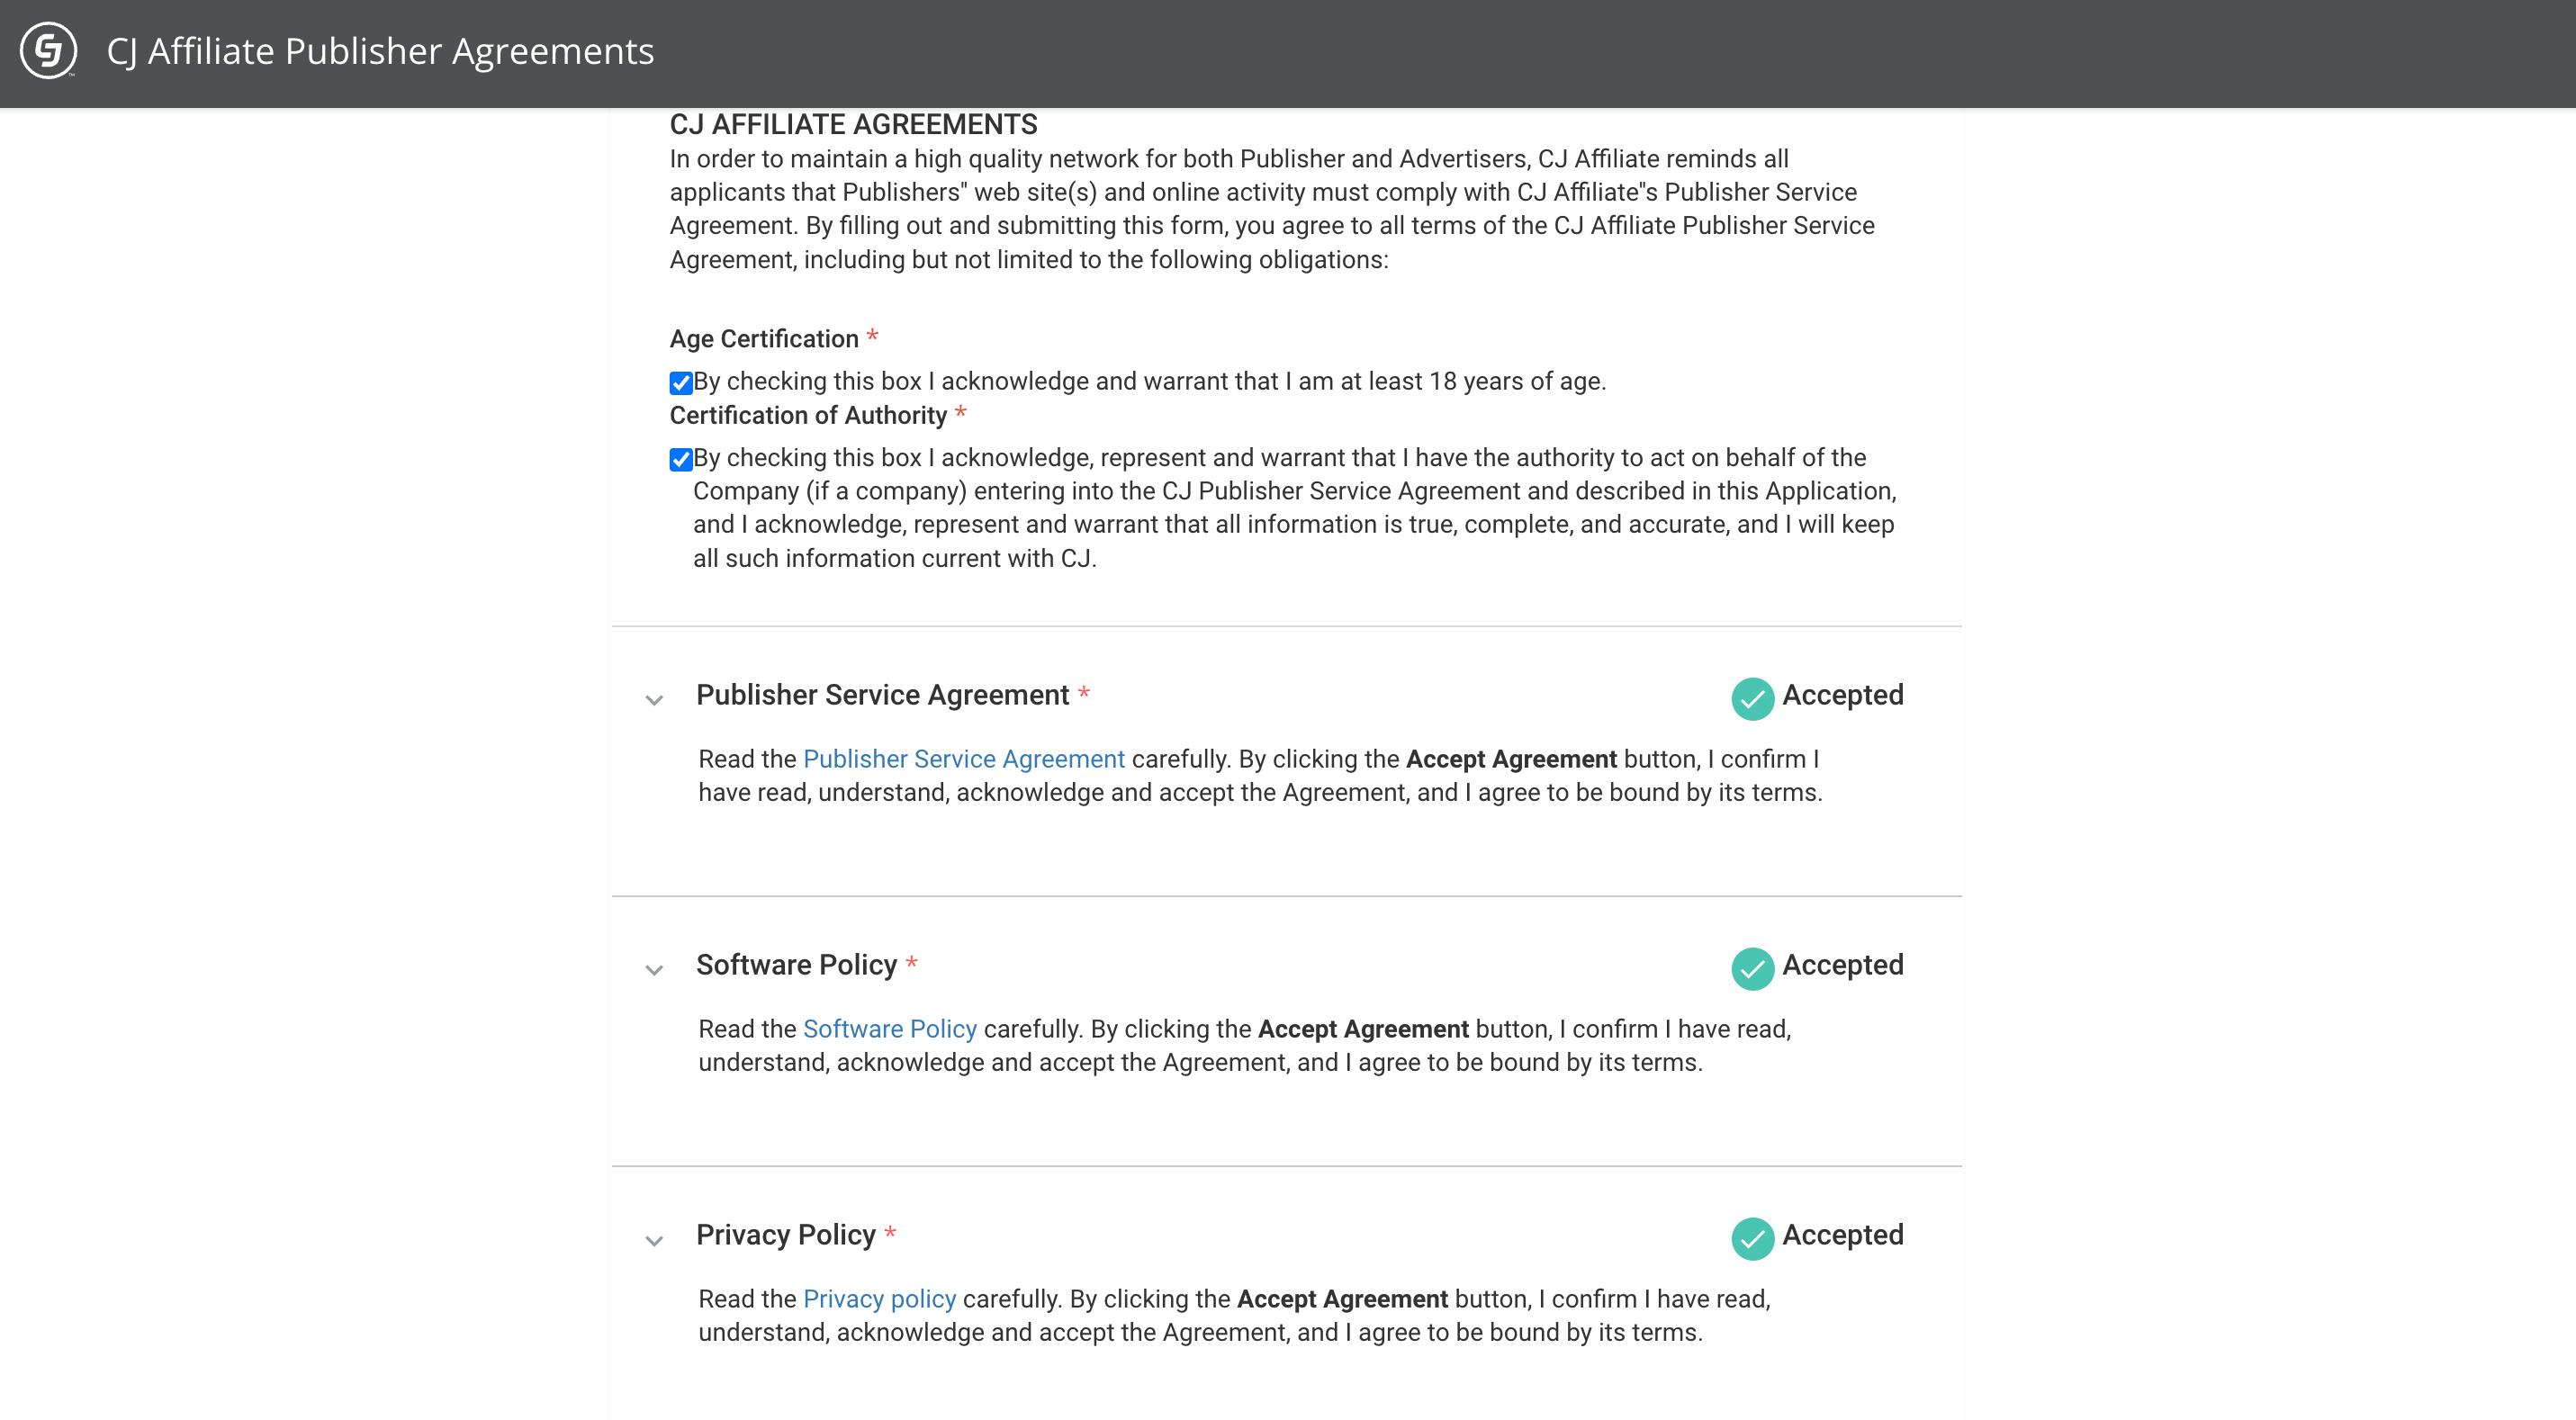The width and height of the screenshot is (2576, 1420).
Task: Click the Age Certification label
Action: [764, 339]
